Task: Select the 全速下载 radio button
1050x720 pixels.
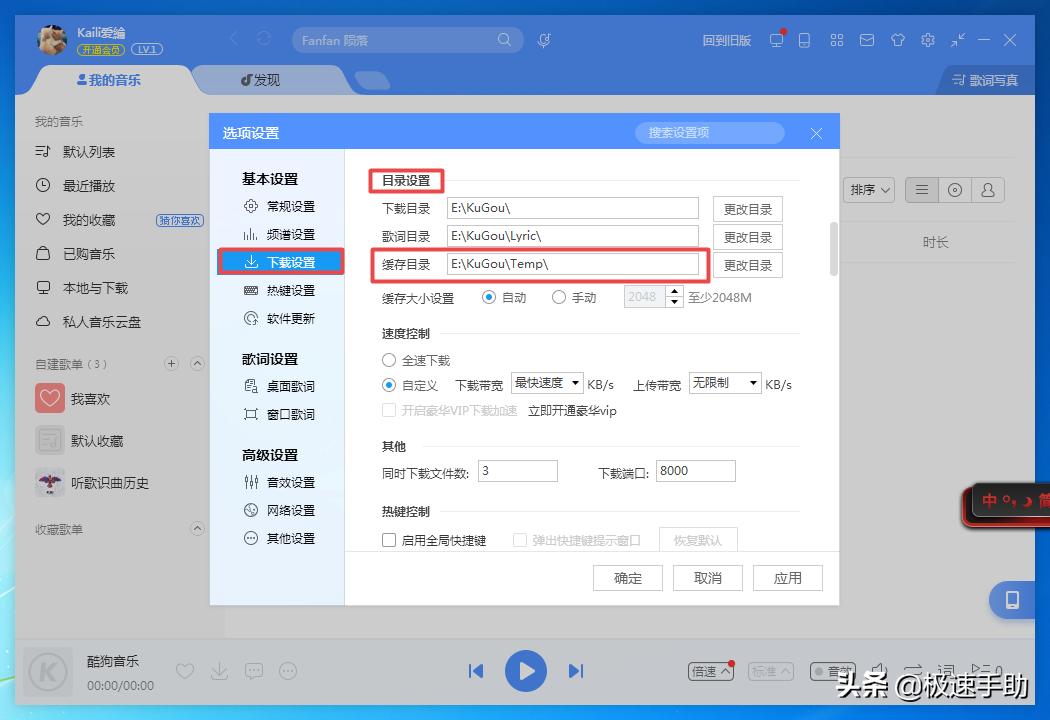Action: [388, 360]
